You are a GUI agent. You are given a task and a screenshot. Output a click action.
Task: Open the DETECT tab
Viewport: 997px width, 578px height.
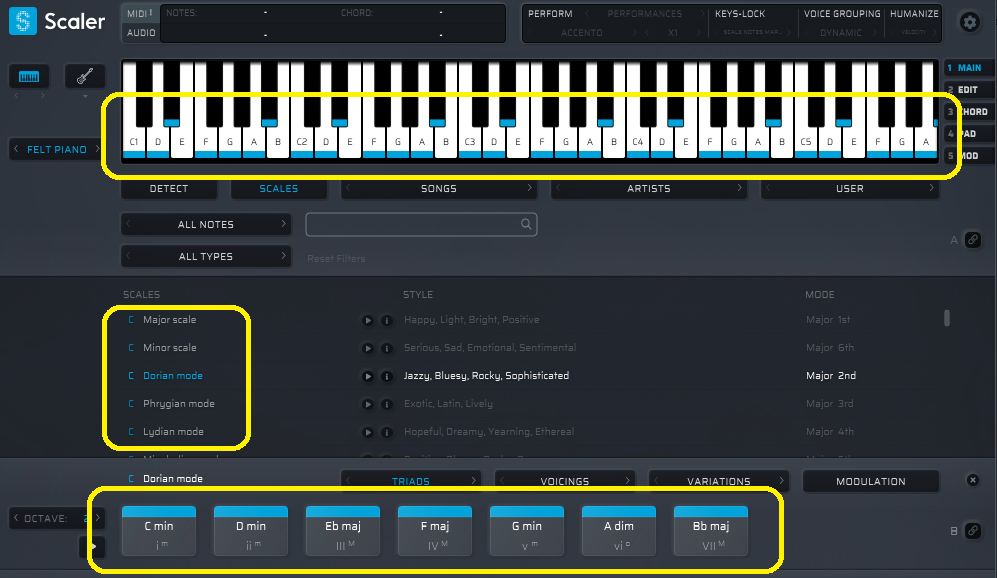[x=168, y=188]
